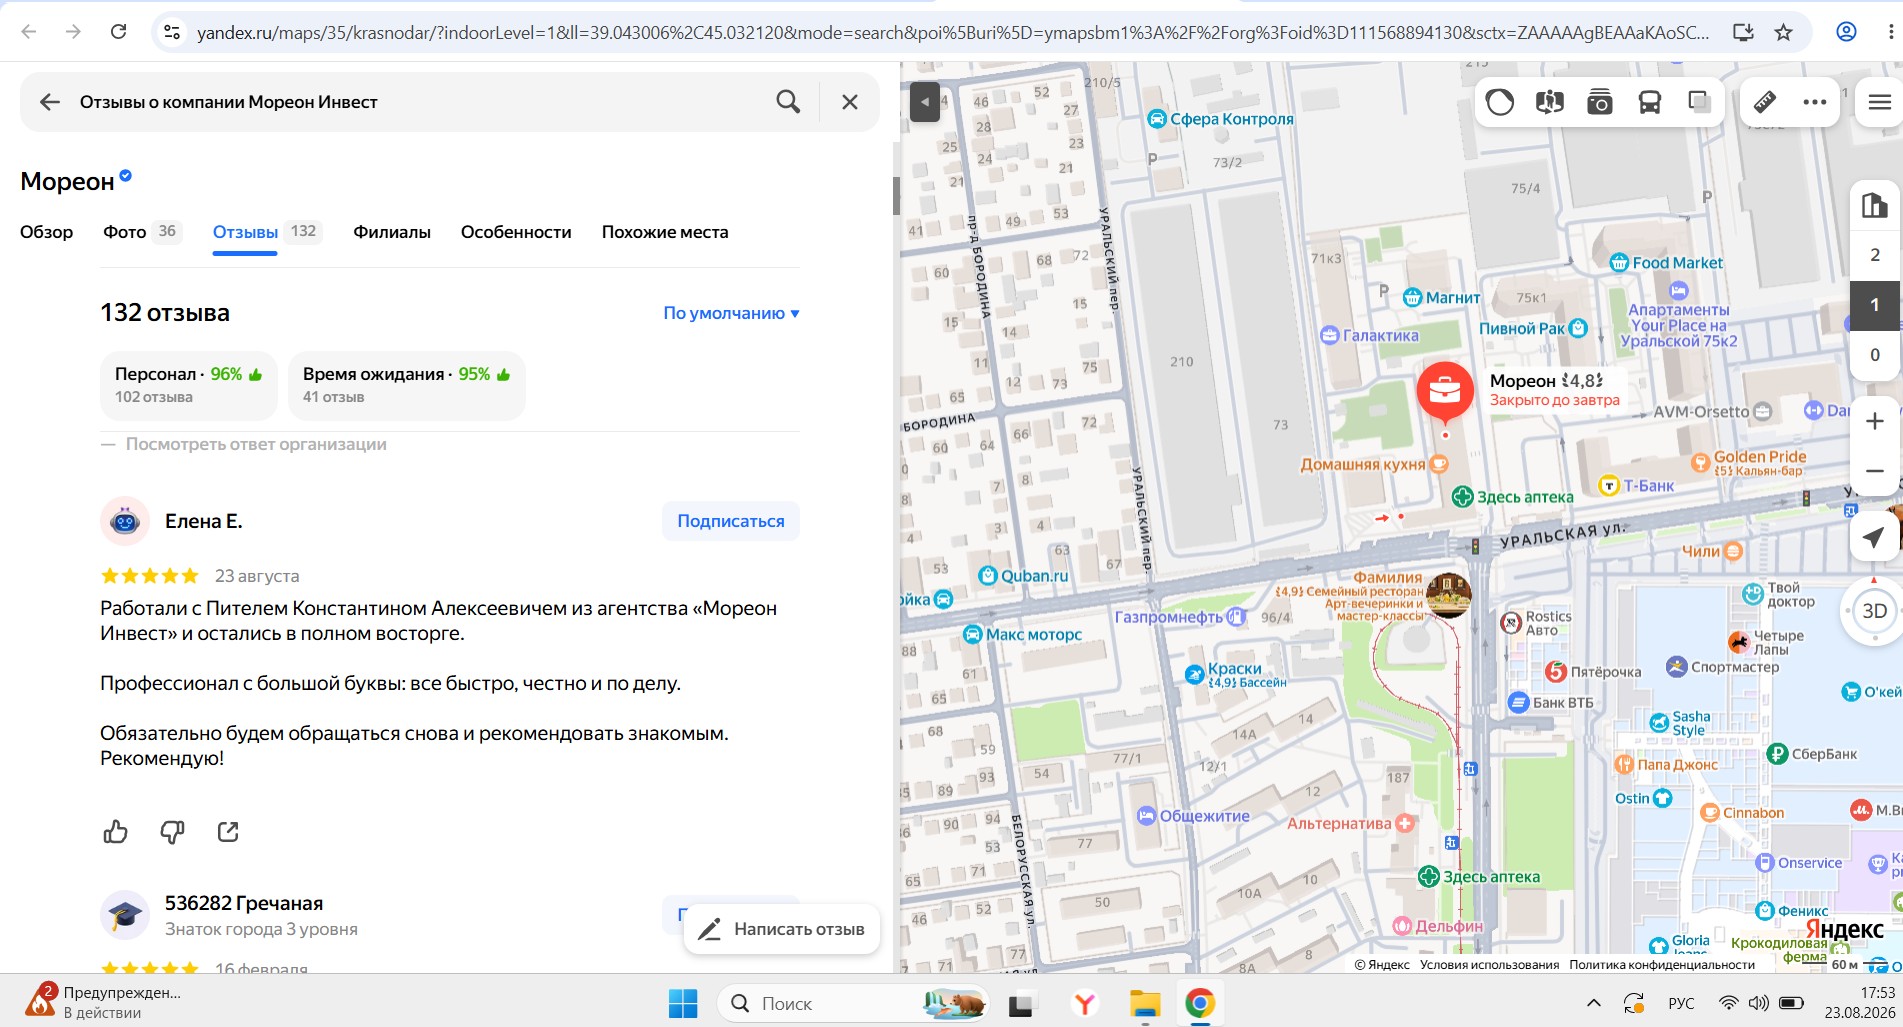Toggle the map traffic layer icon

click(x=1500, y=102)
